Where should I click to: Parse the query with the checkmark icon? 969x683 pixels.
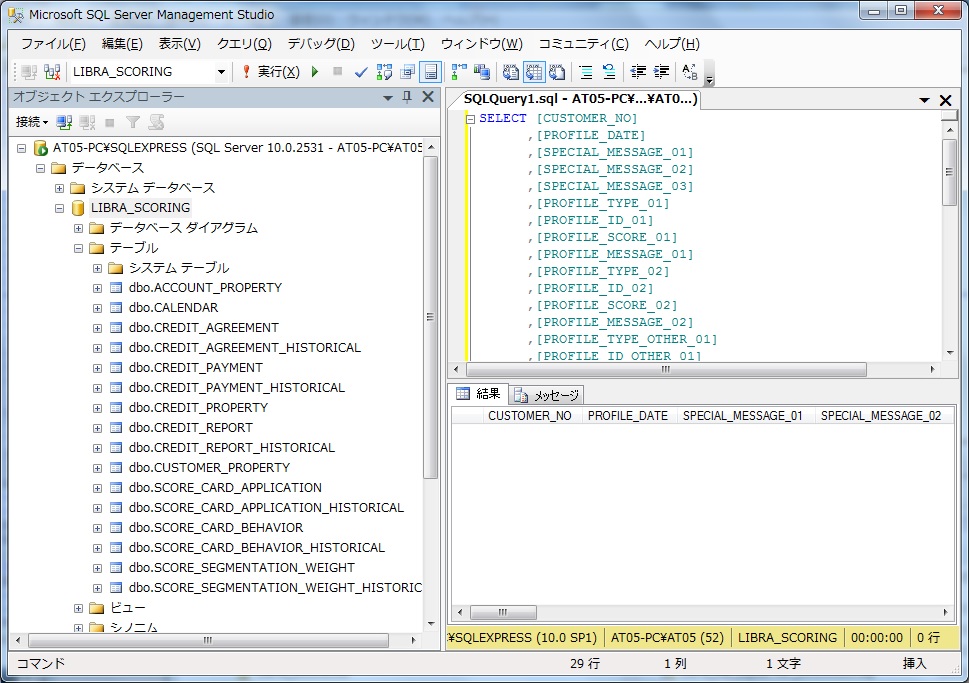pos(360,72)
